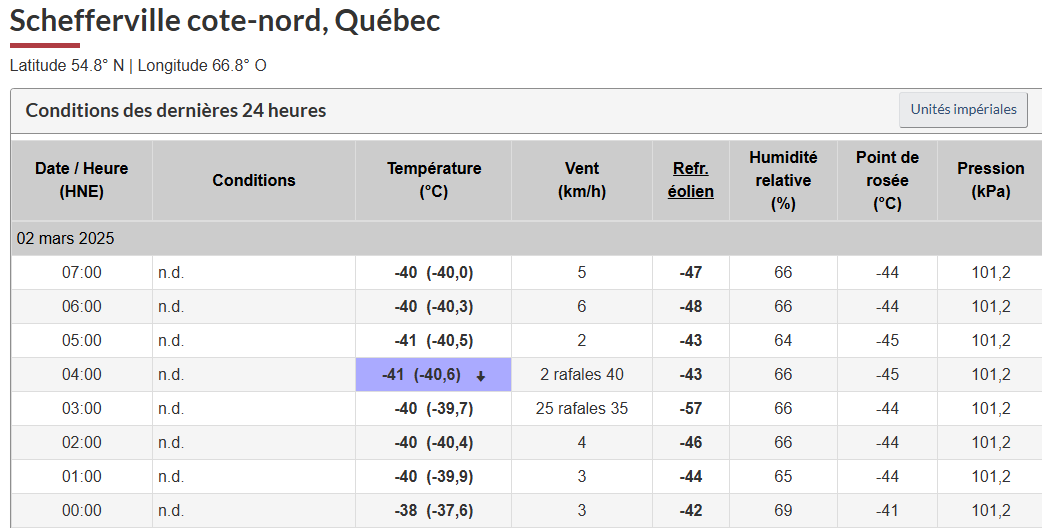Click the 02 mars 2025 date row
1042x528 pixels.
(x=66, y=239)
